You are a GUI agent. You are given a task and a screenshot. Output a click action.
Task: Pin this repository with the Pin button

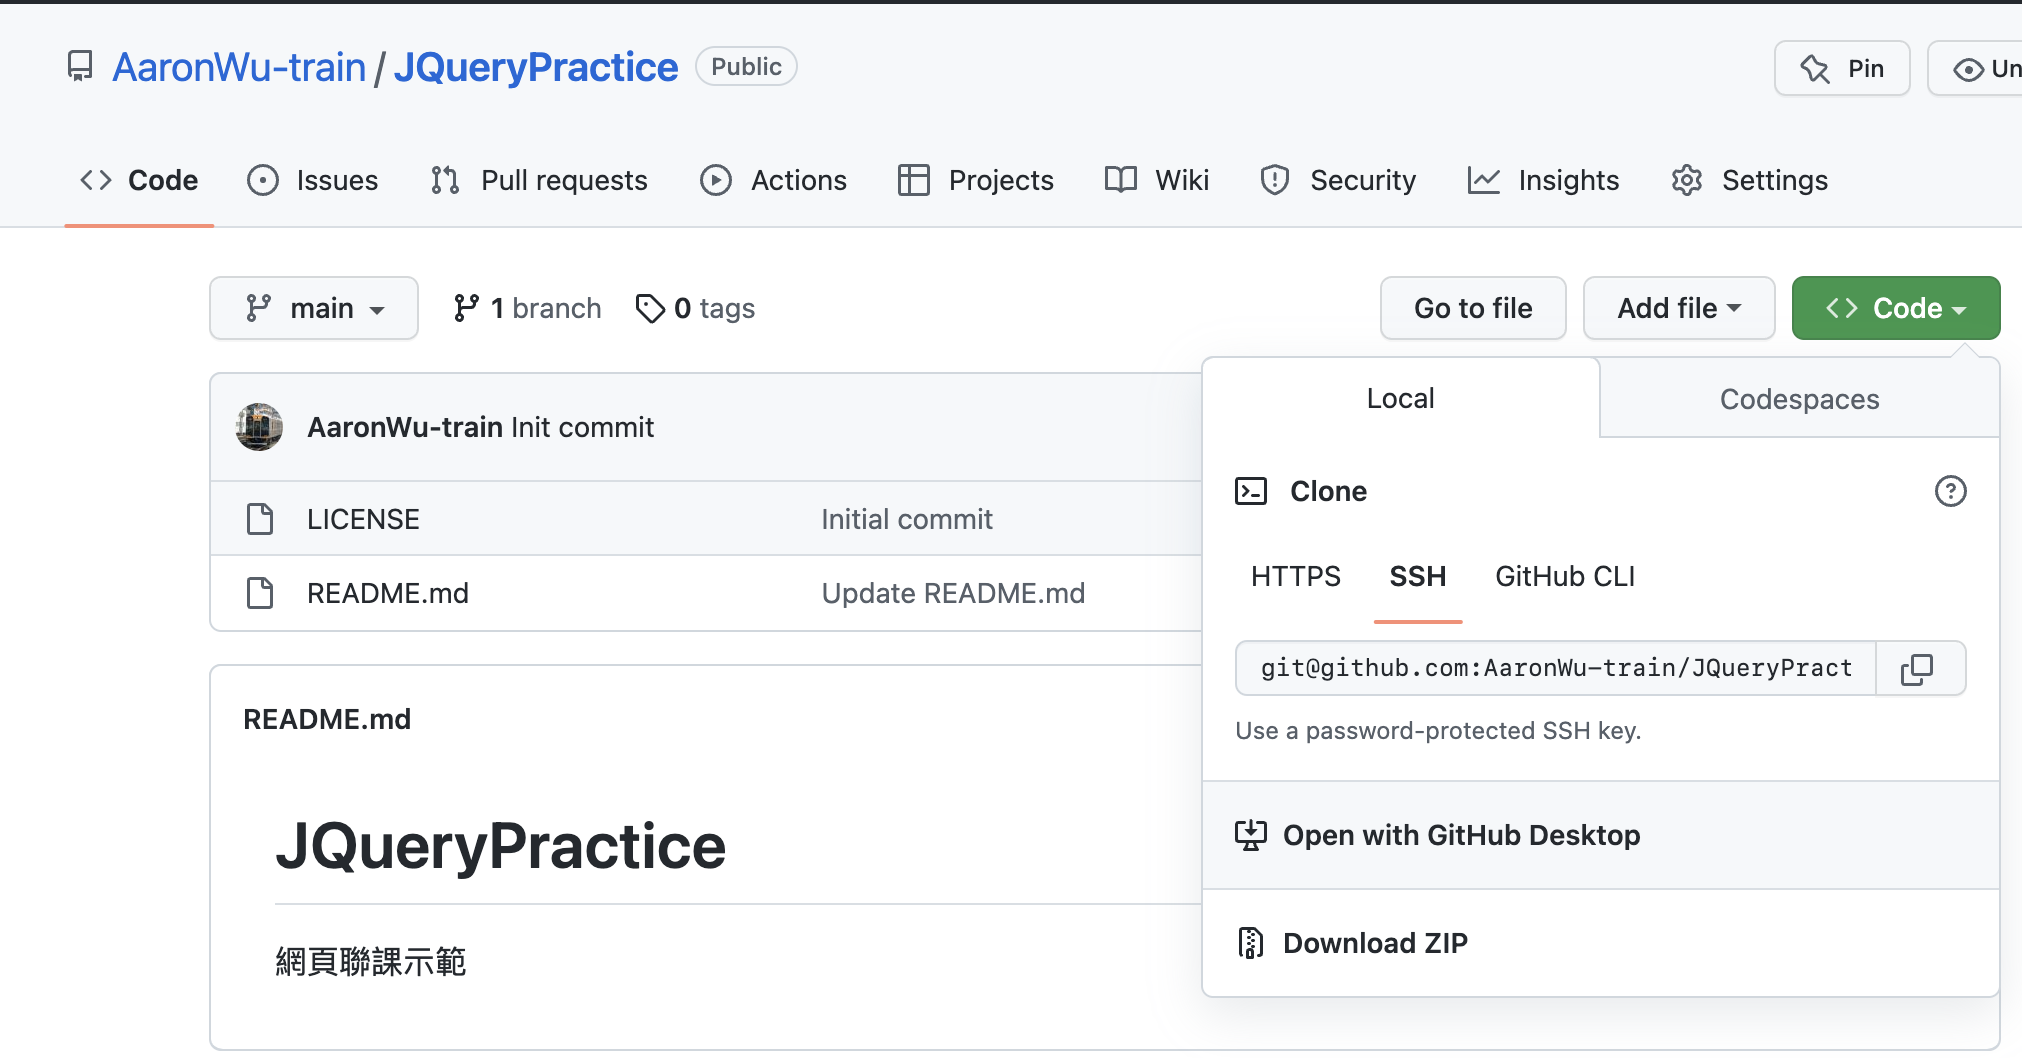pyautogui.click(x=1842, y=68)
